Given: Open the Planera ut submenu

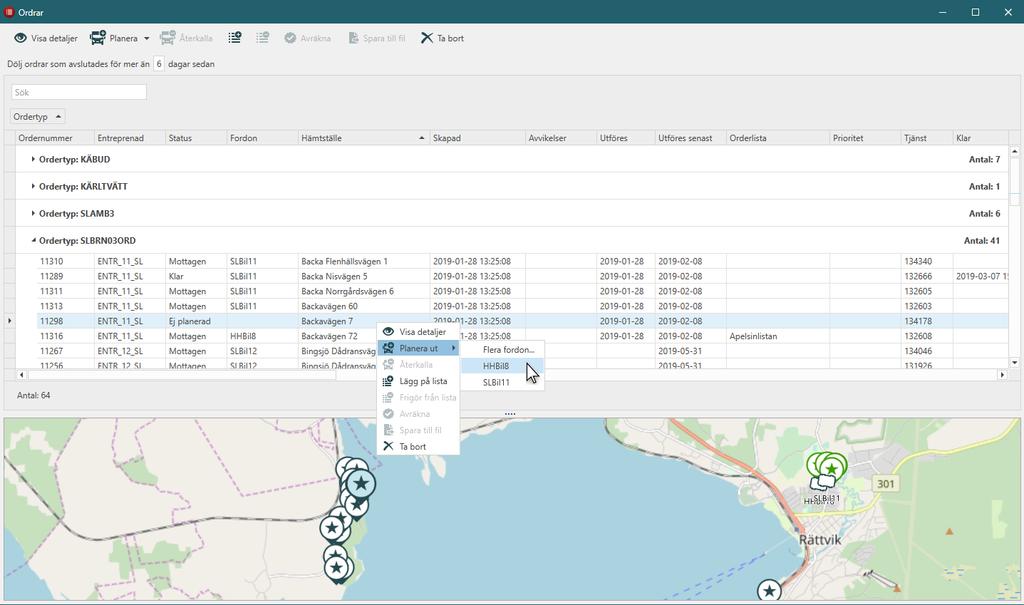Looking at the screenshot, I should [419, 348].
